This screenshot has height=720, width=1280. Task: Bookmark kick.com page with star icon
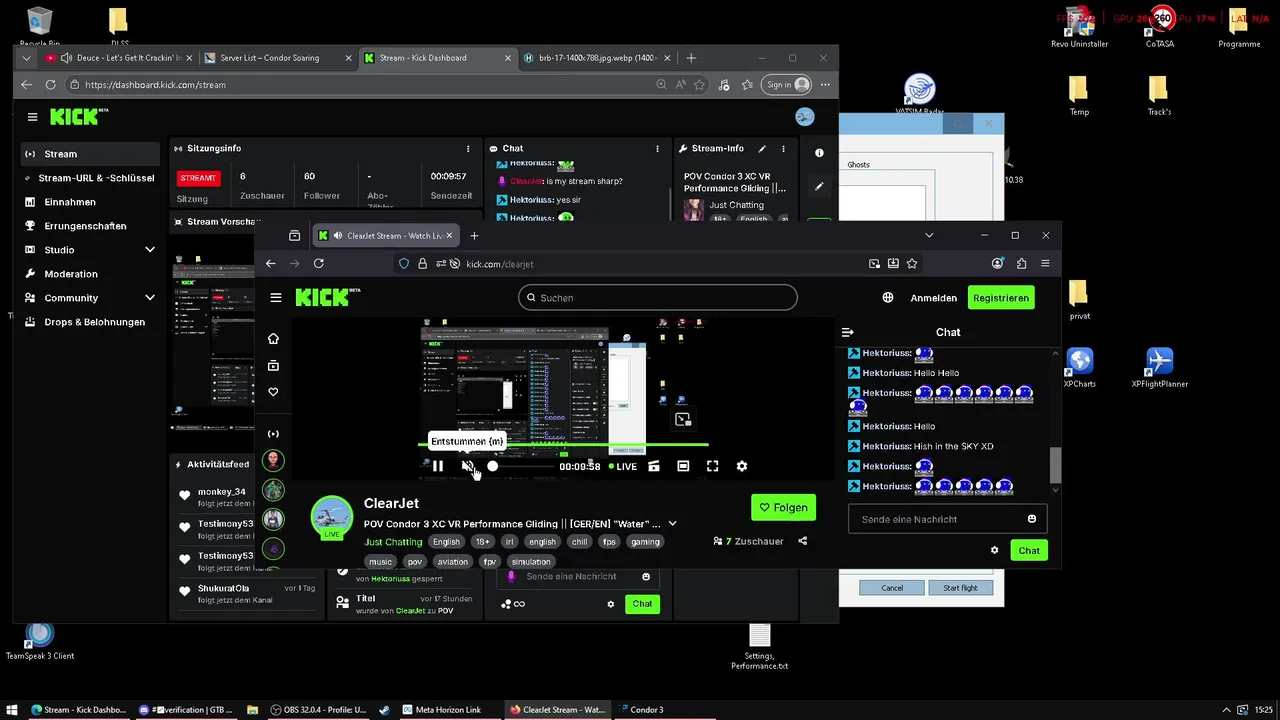(x=912, y=264)
